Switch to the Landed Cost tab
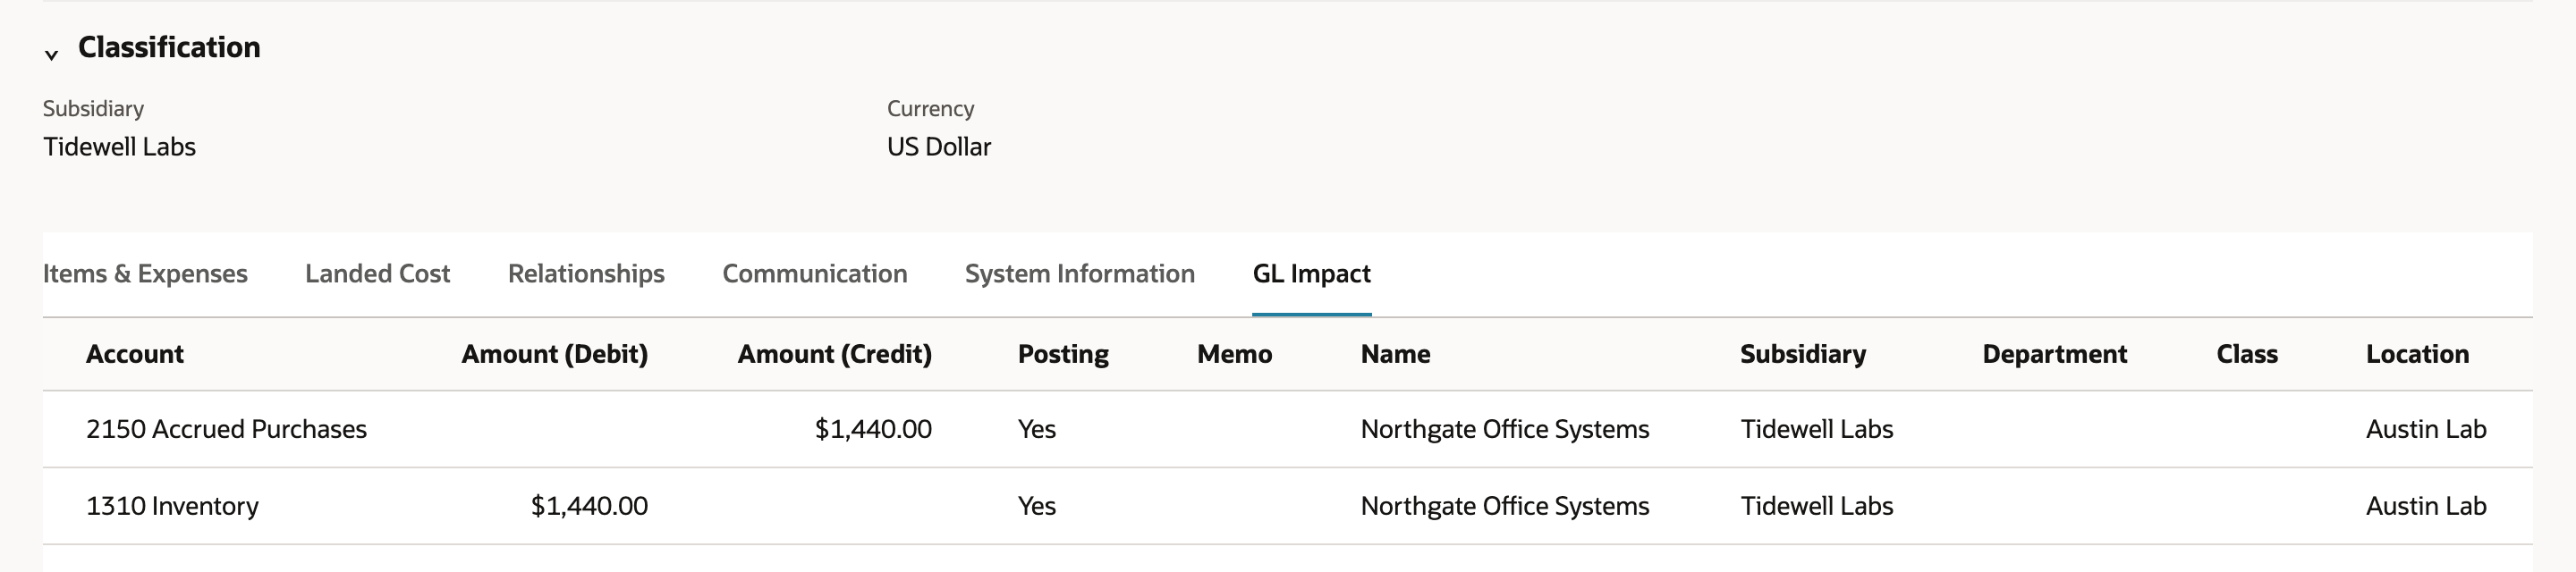This screenshot has width=2576, height=572. (377, 274)
